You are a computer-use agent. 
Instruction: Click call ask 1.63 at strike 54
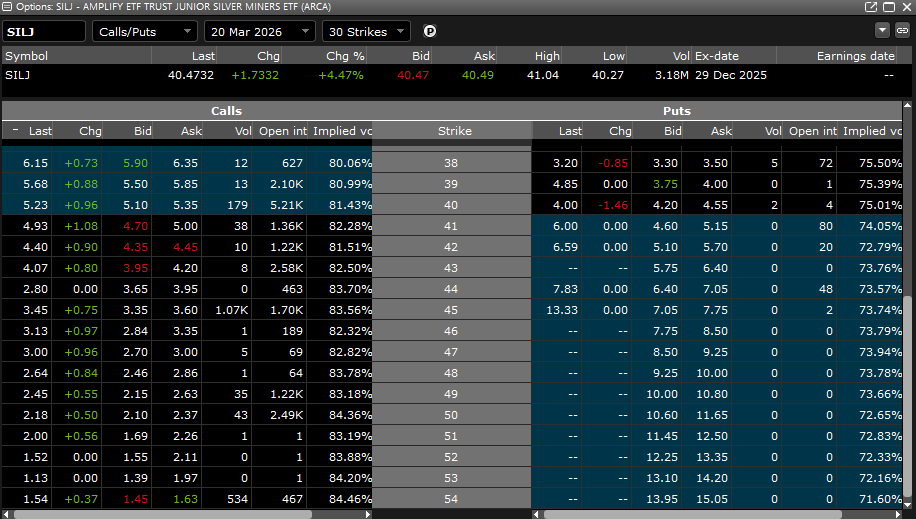tap(185, 499)
